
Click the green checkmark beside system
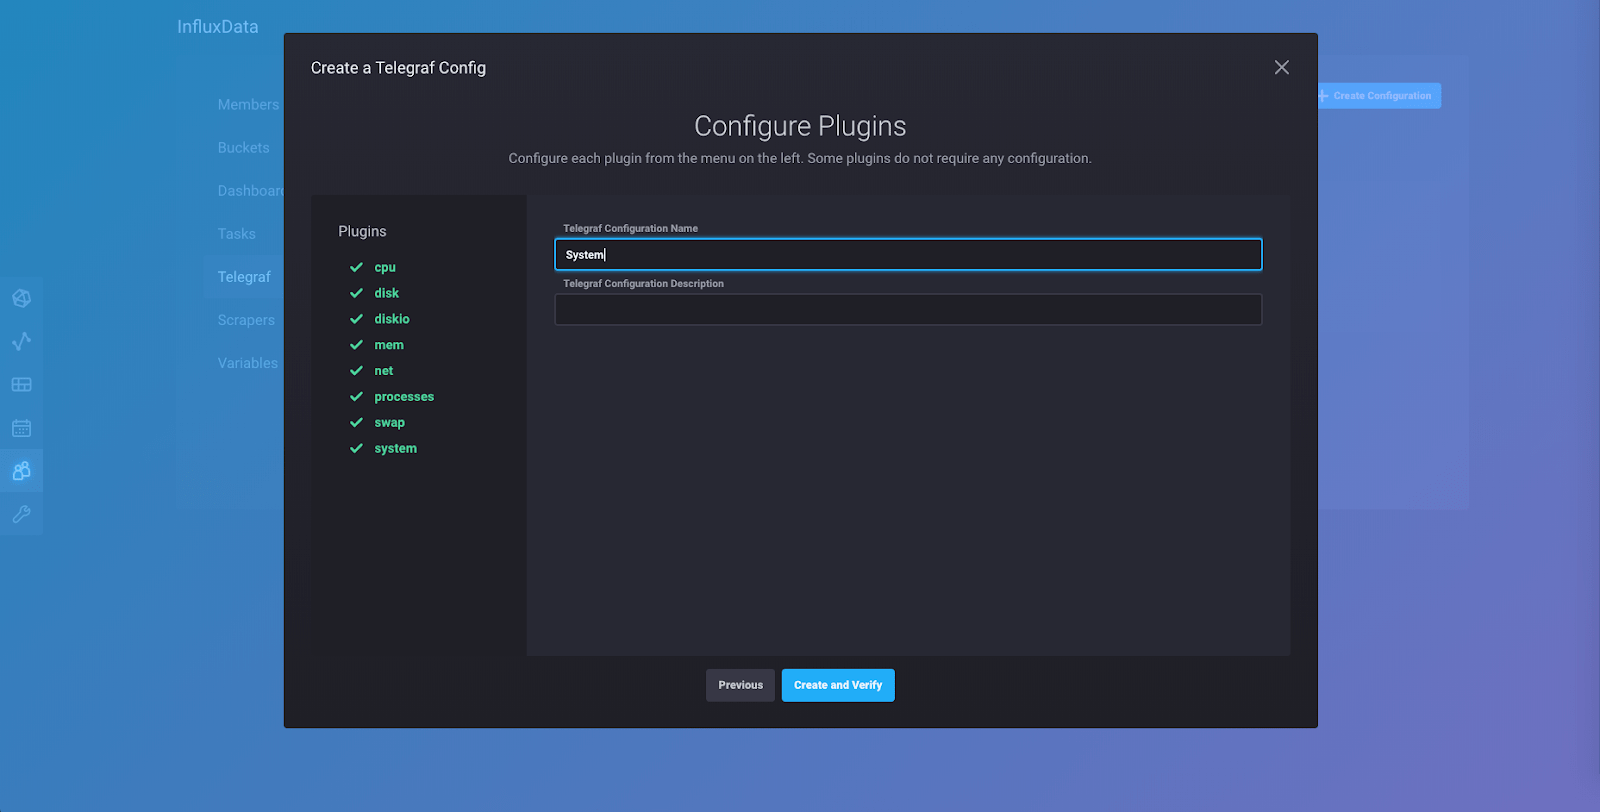point(356,449)
